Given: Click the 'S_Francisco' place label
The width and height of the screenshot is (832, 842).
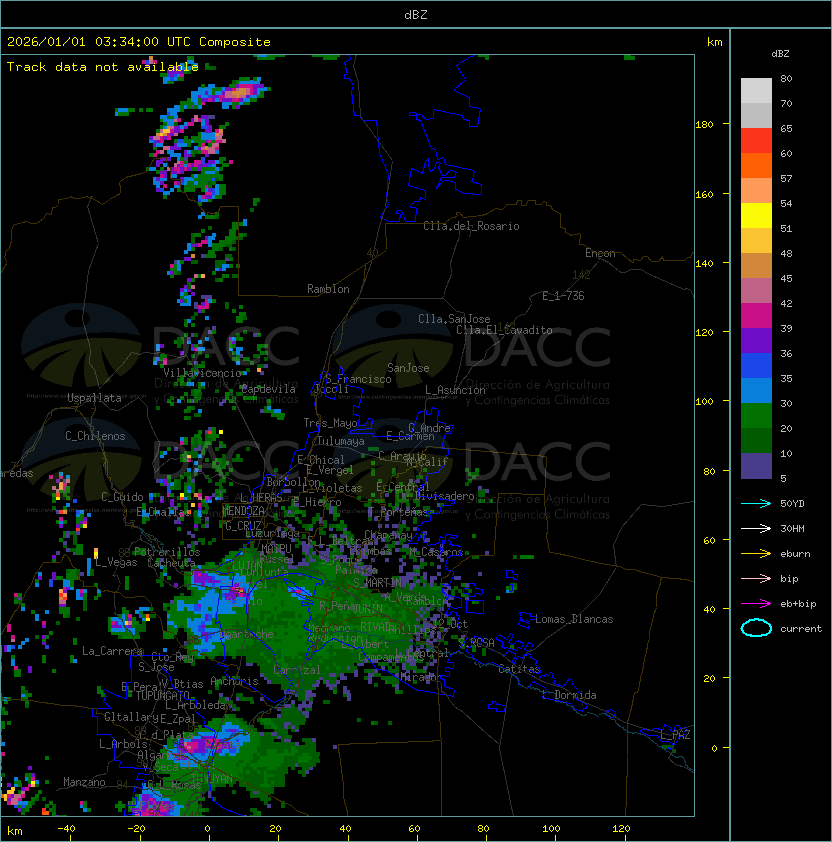Looking at the screenshot, I should coord(358,379).
